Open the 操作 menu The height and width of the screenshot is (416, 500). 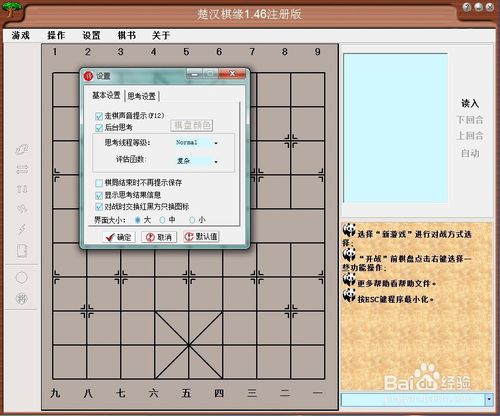[56, 35]
